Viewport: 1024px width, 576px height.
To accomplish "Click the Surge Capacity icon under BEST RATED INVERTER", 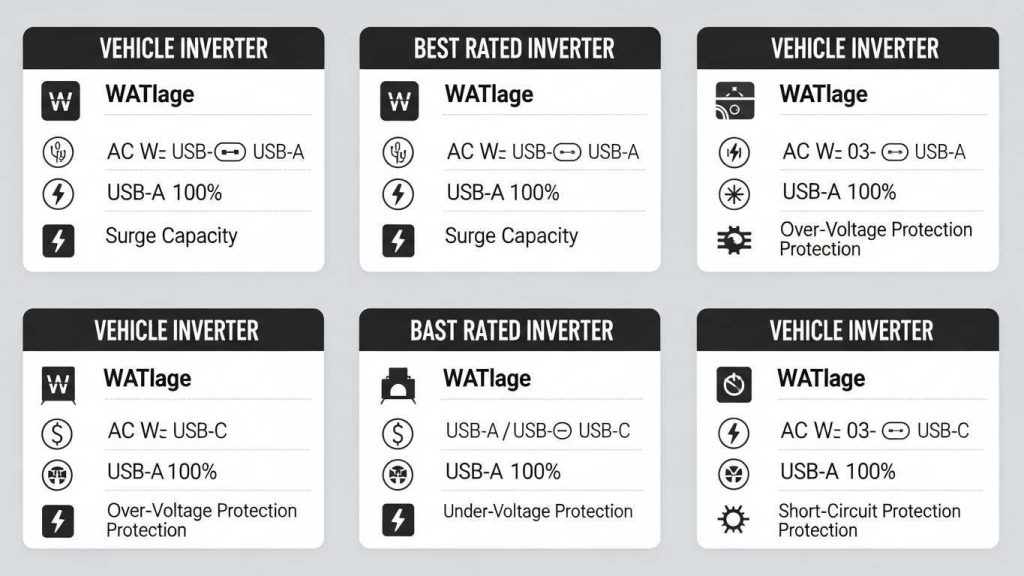I will 398,240.
